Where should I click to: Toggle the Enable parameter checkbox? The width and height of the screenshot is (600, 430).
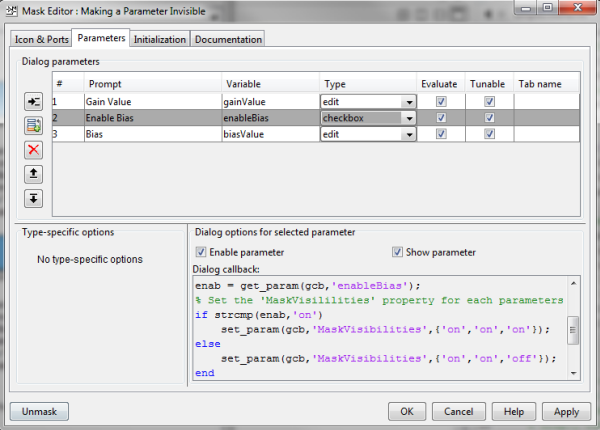click(201, 252)
